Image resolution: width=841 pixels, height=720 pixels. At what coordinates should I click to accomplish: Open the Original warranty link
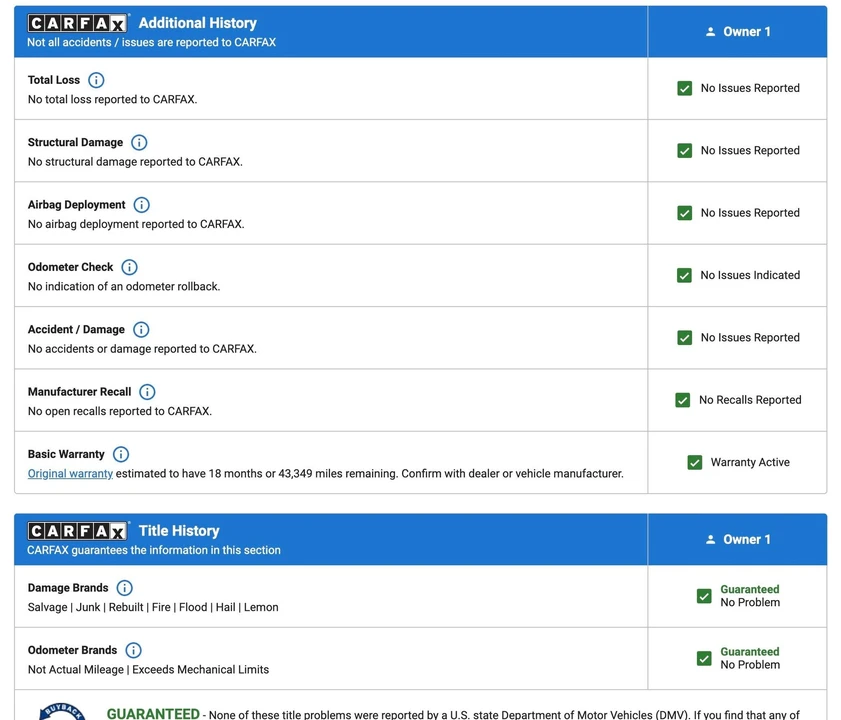click(x=70, y=474)
